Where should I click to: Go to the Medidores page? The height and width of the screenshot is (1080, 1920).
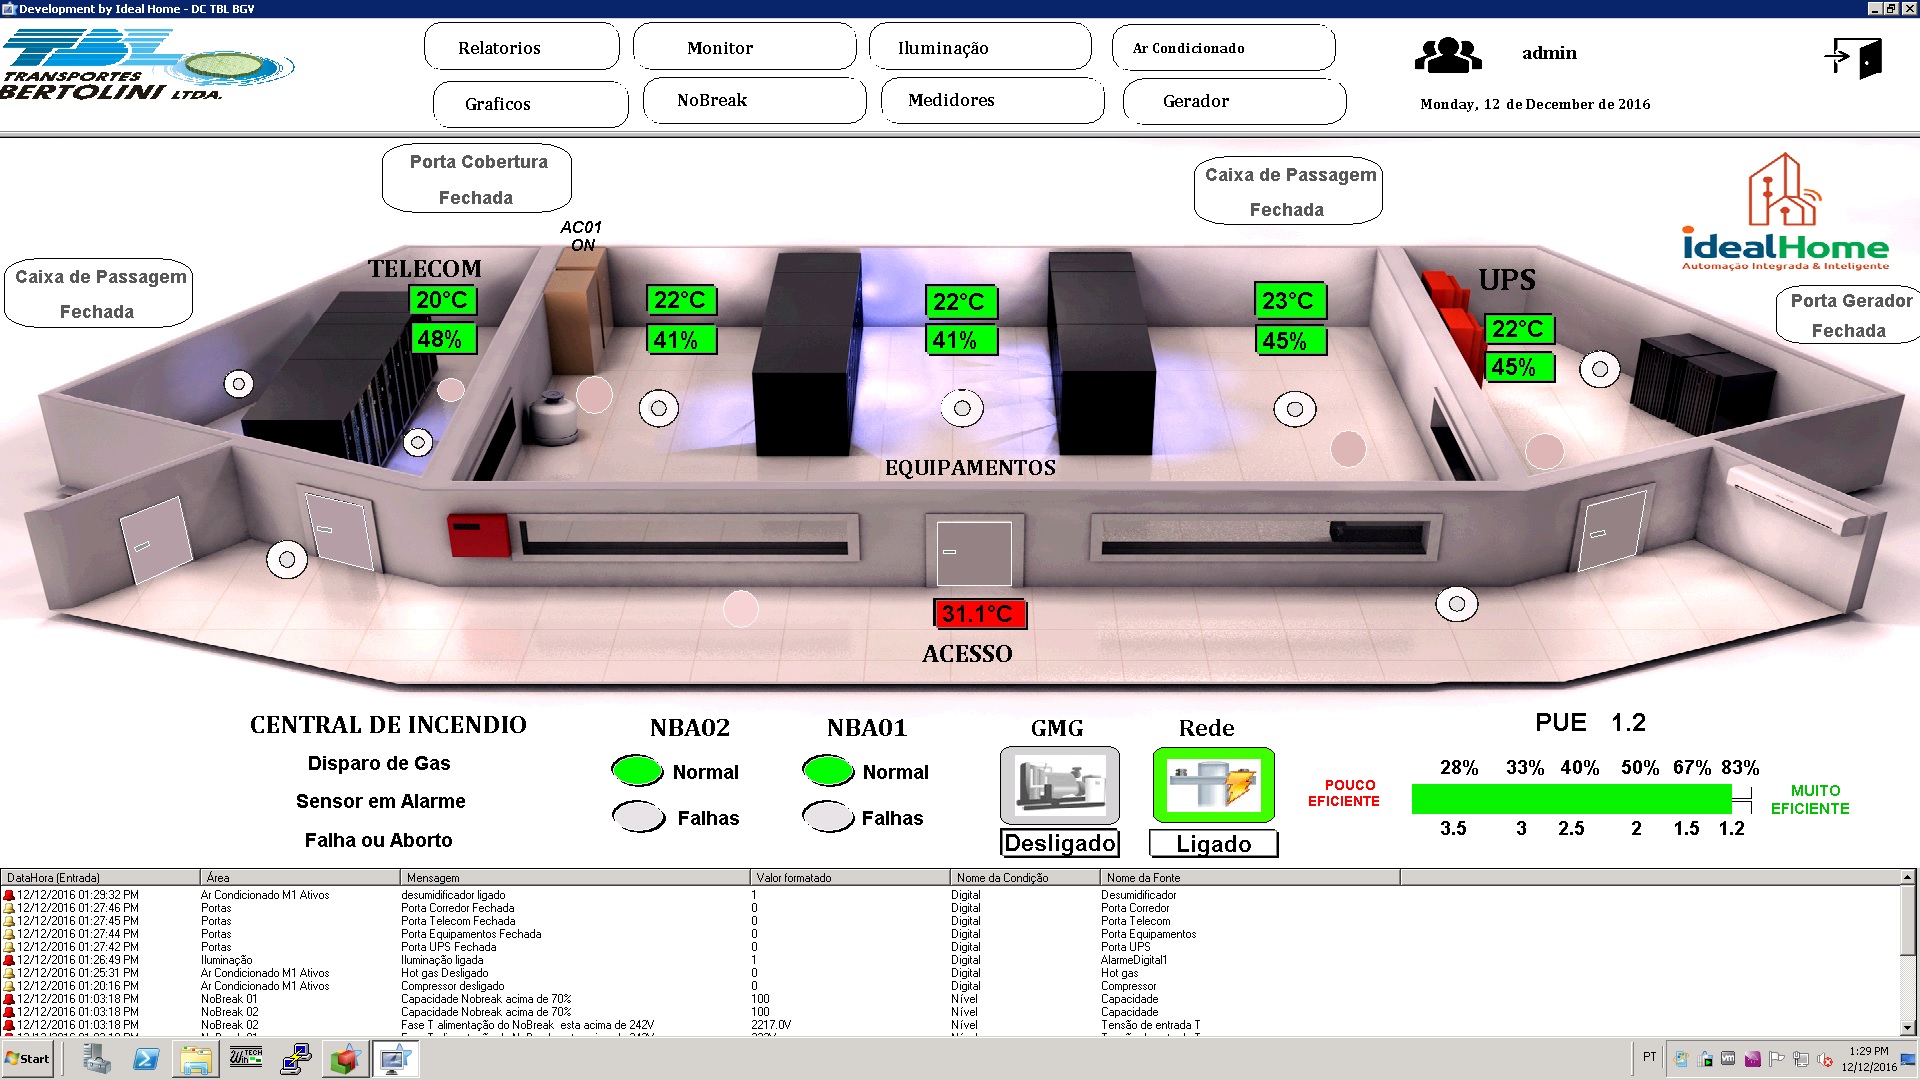(x=992, y=100)
